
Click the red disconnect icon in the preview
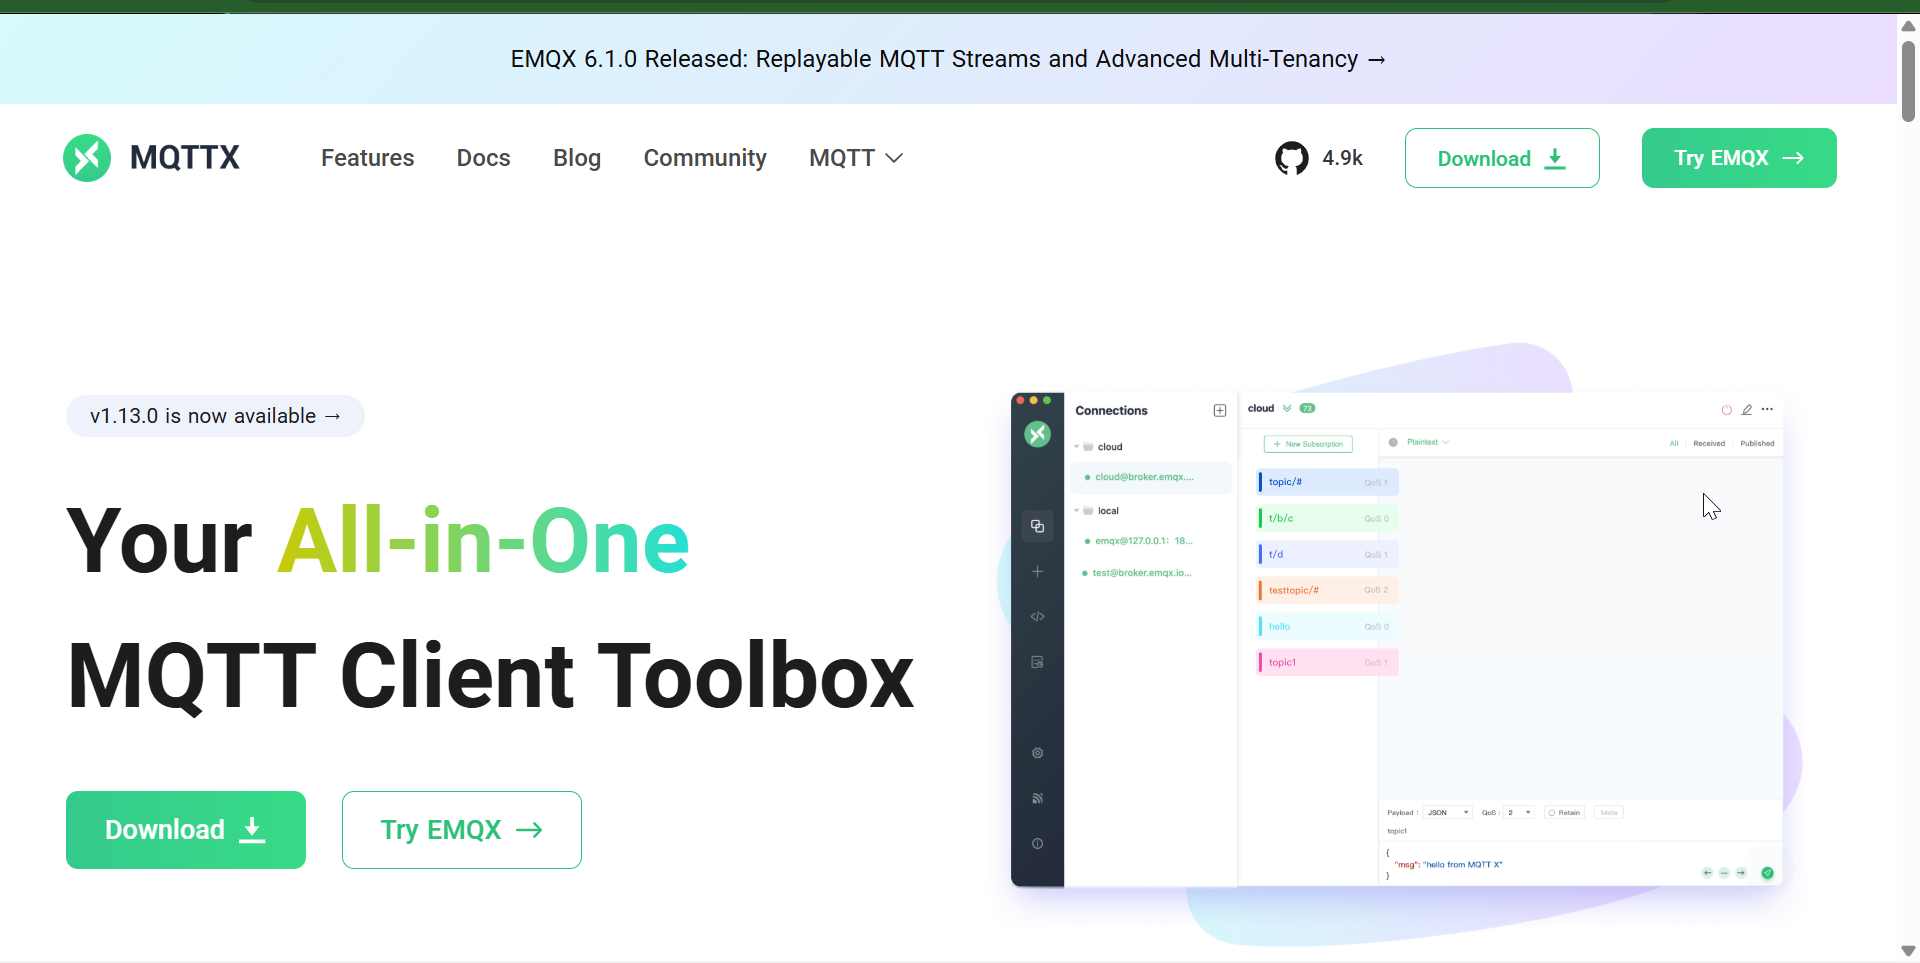click(1726, 410)
